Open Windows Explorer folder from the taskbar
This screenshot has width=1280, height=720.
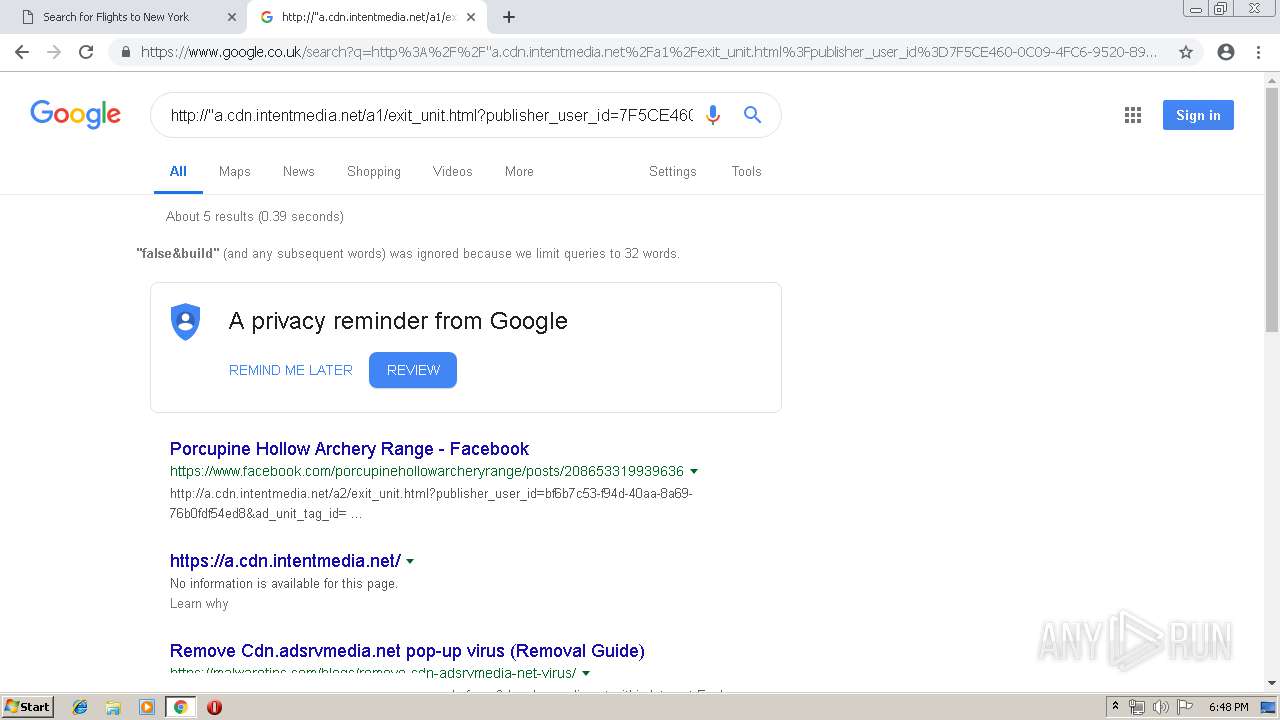(113, 707)
